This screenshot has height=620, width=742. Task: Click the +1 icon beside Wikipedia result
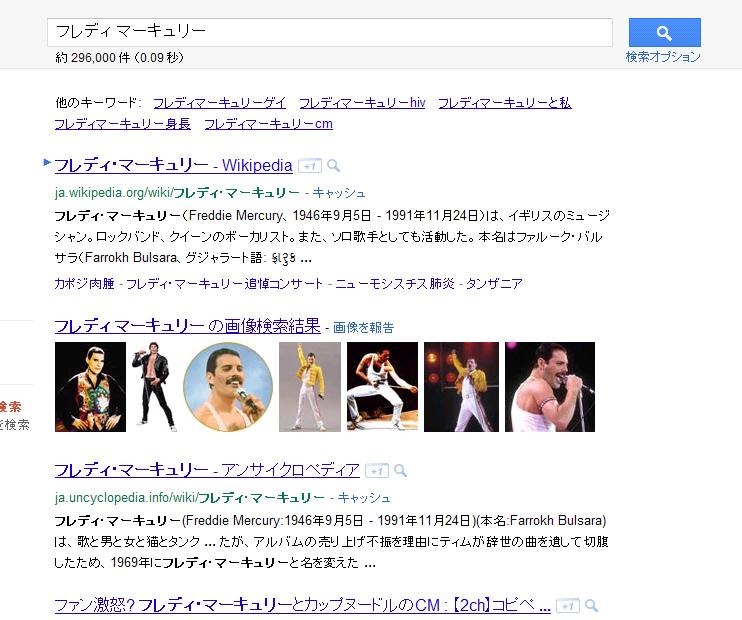pos(310,166)
